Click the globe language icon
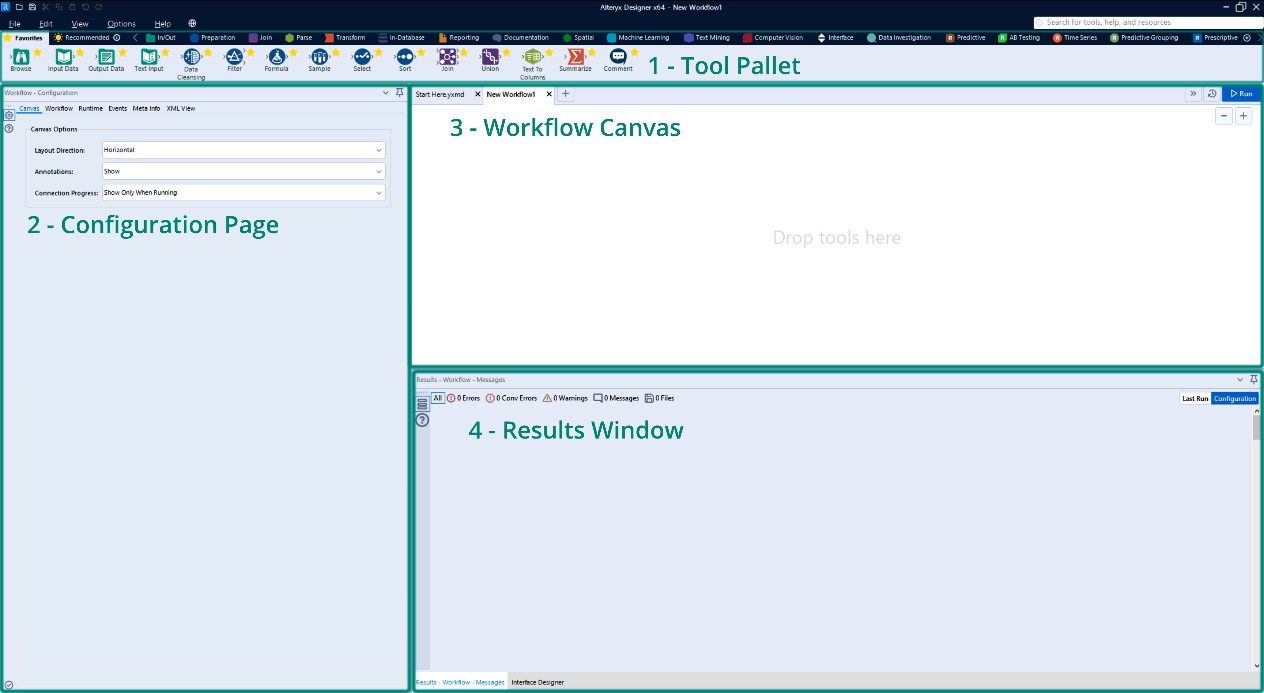 (x=192, y=23)
